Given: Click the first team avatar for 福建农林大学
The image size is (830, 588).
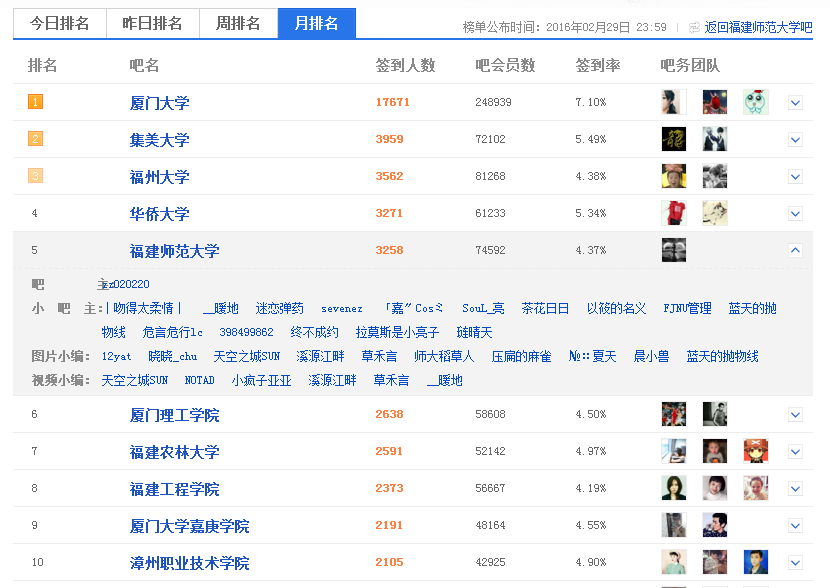Looking at the screenshot, I should pos(674,451).
